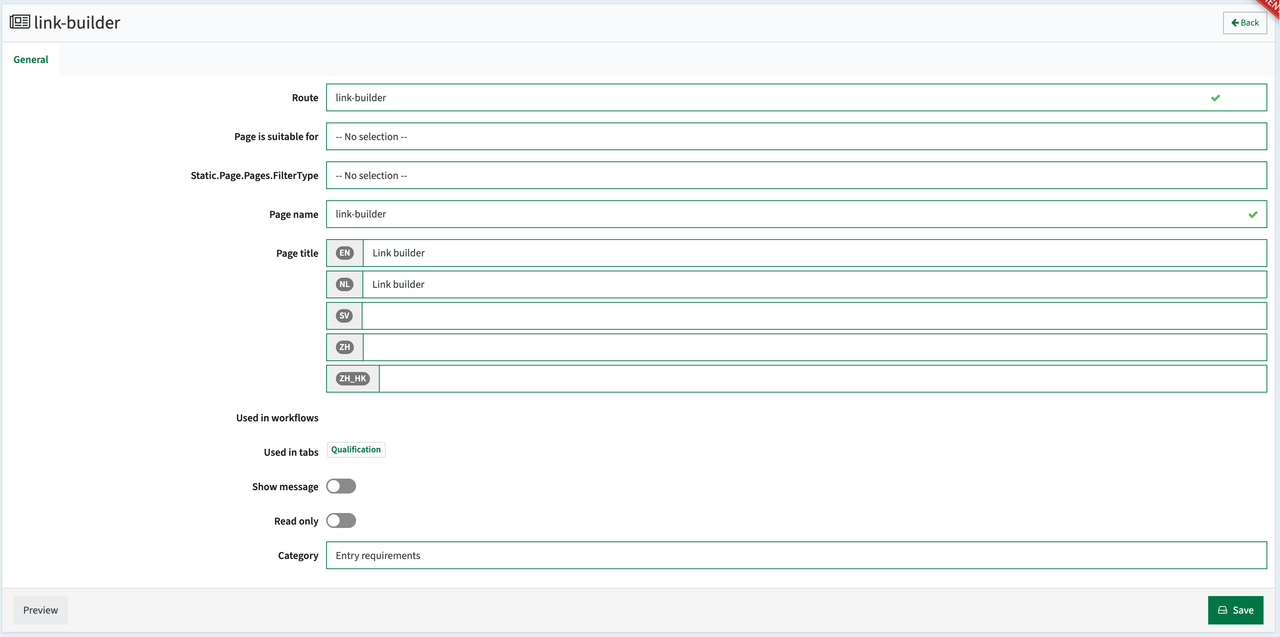Open the Category dropdown

tap(796, 555)
